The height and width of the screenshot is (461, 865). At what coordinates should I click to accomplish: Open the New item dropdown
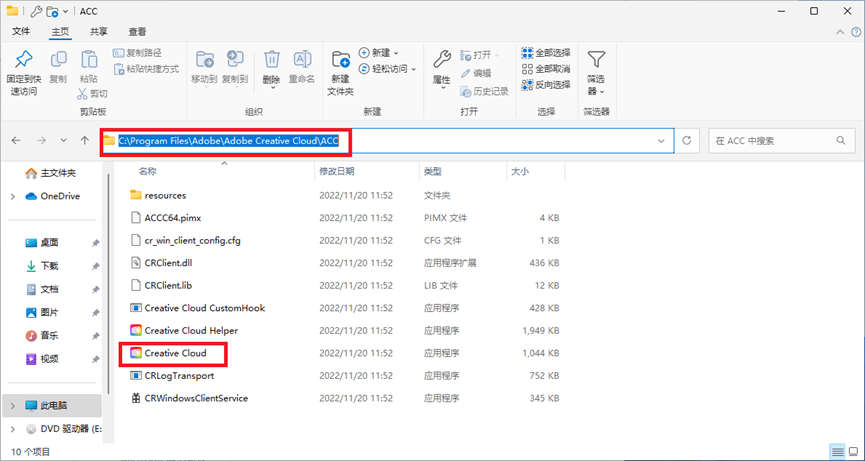379,53
